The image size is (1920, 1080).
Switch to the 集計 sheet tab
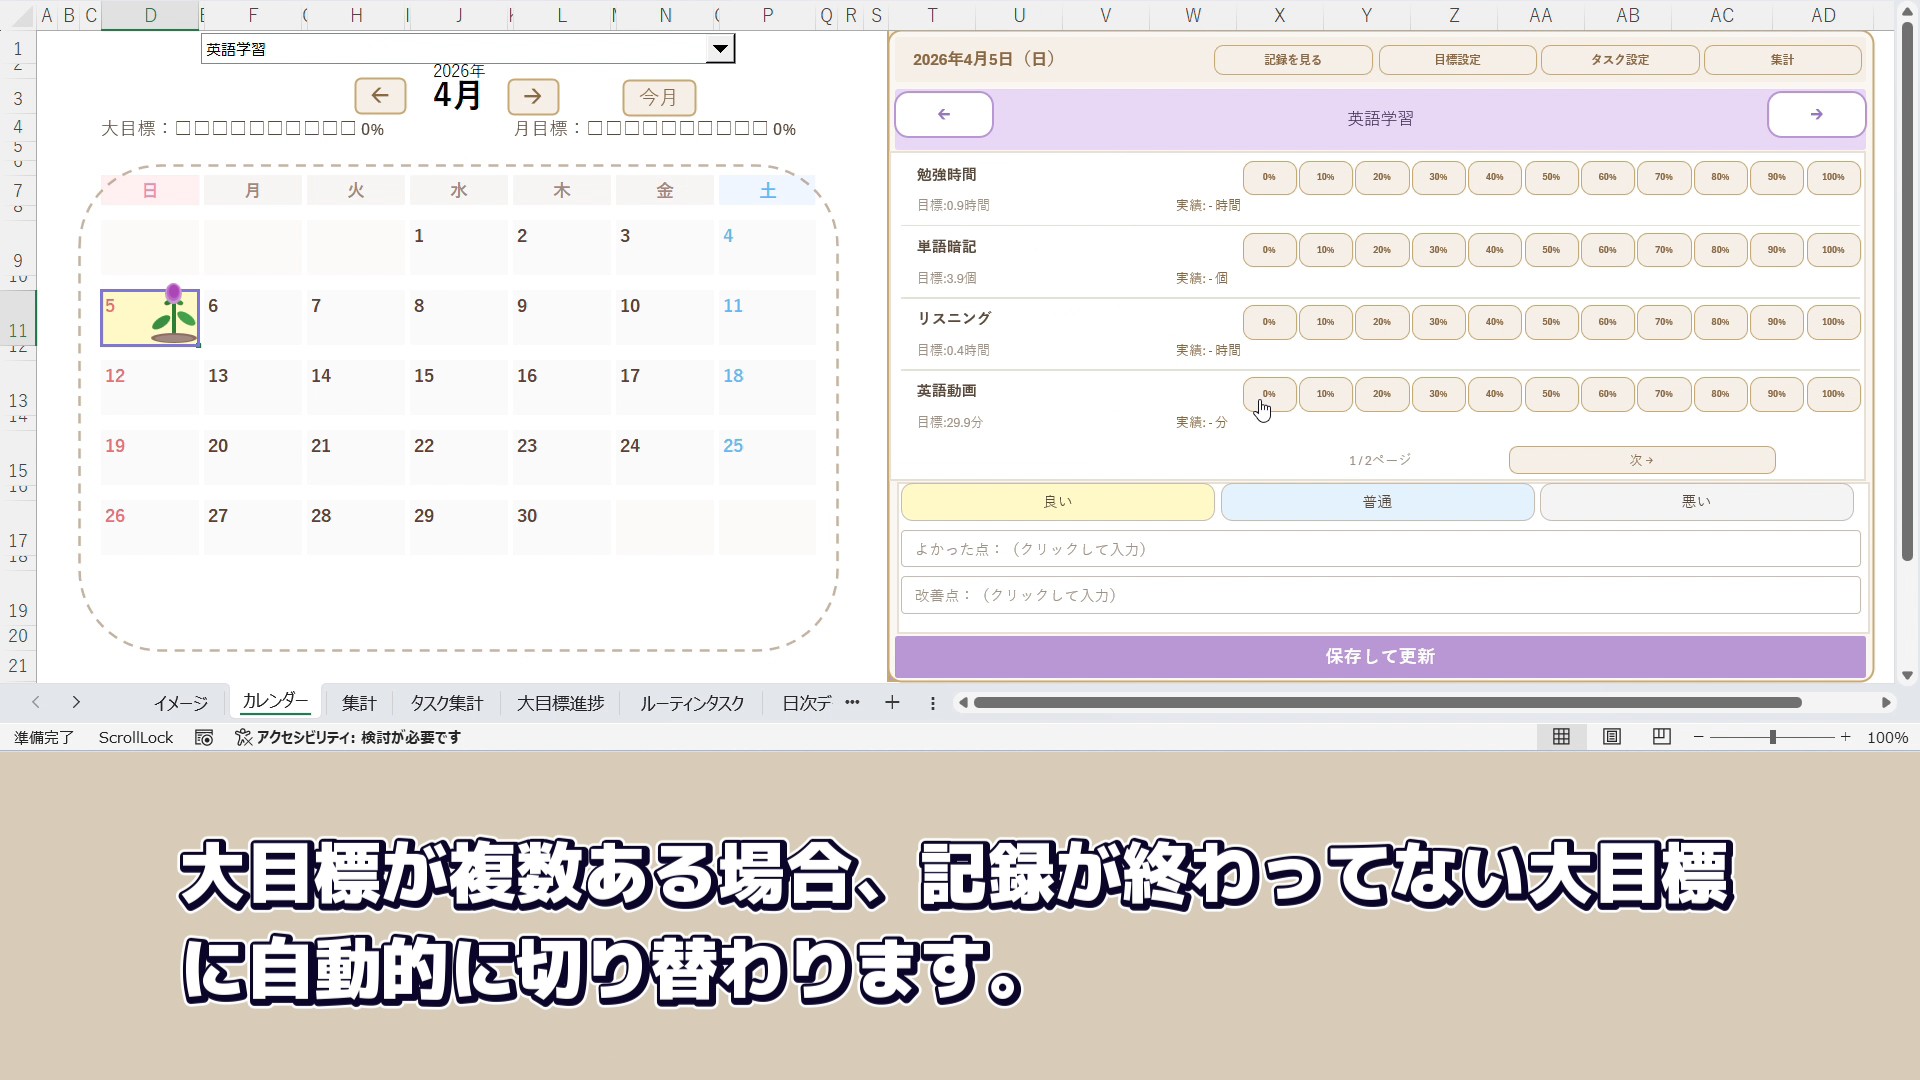click(x=359, y=703)
